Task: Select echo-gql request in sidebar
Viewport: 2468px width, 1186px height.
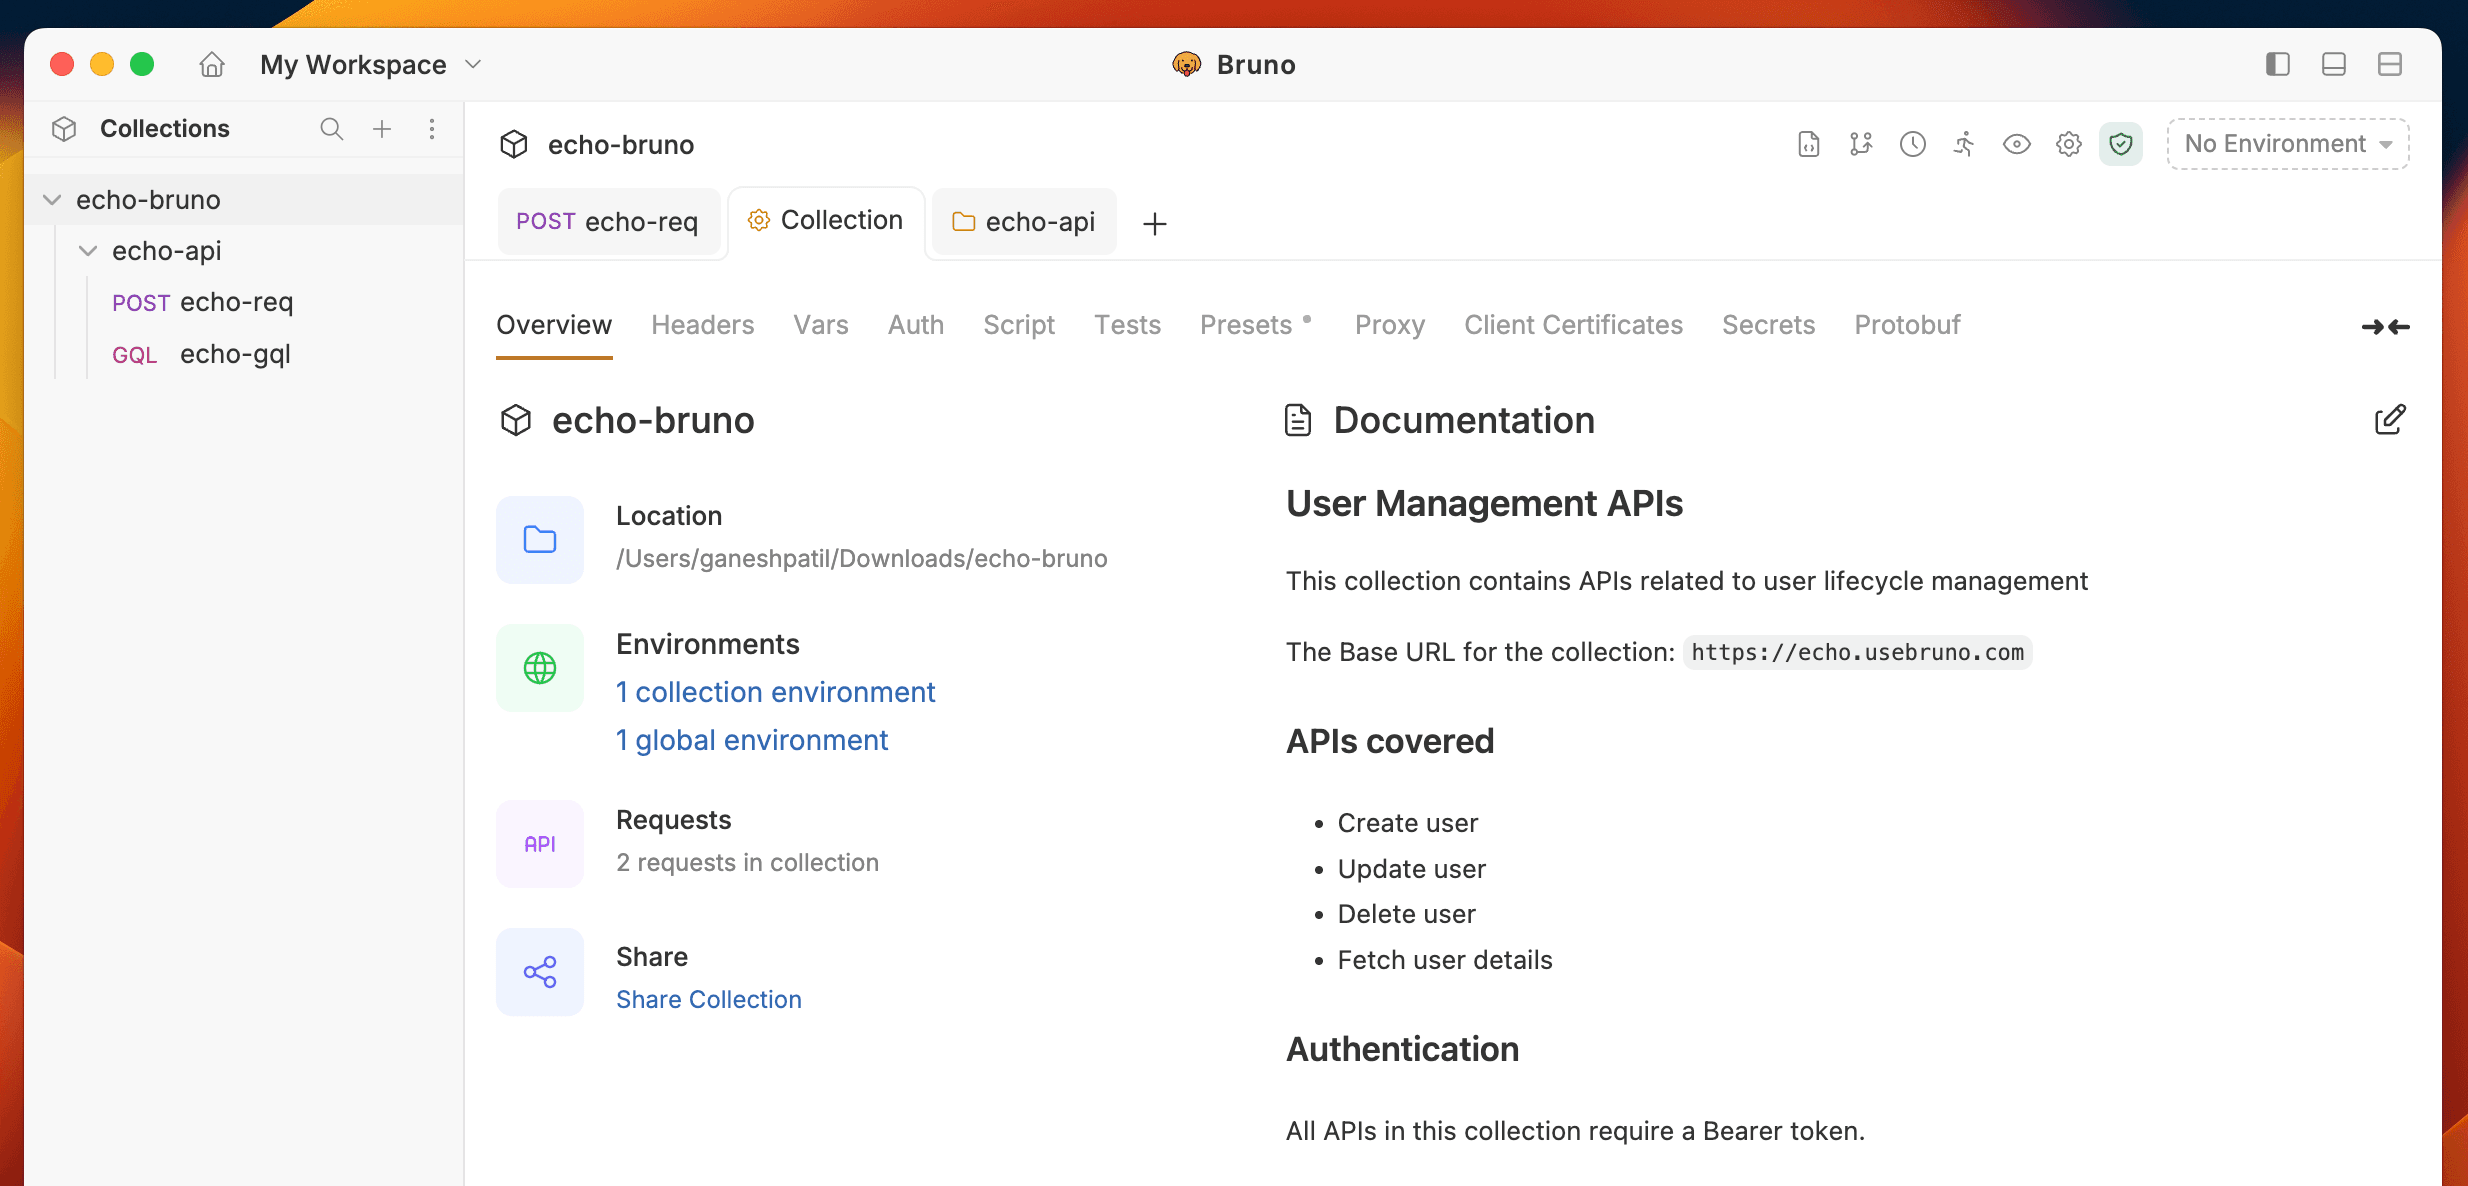Action: tap(235, 354)
